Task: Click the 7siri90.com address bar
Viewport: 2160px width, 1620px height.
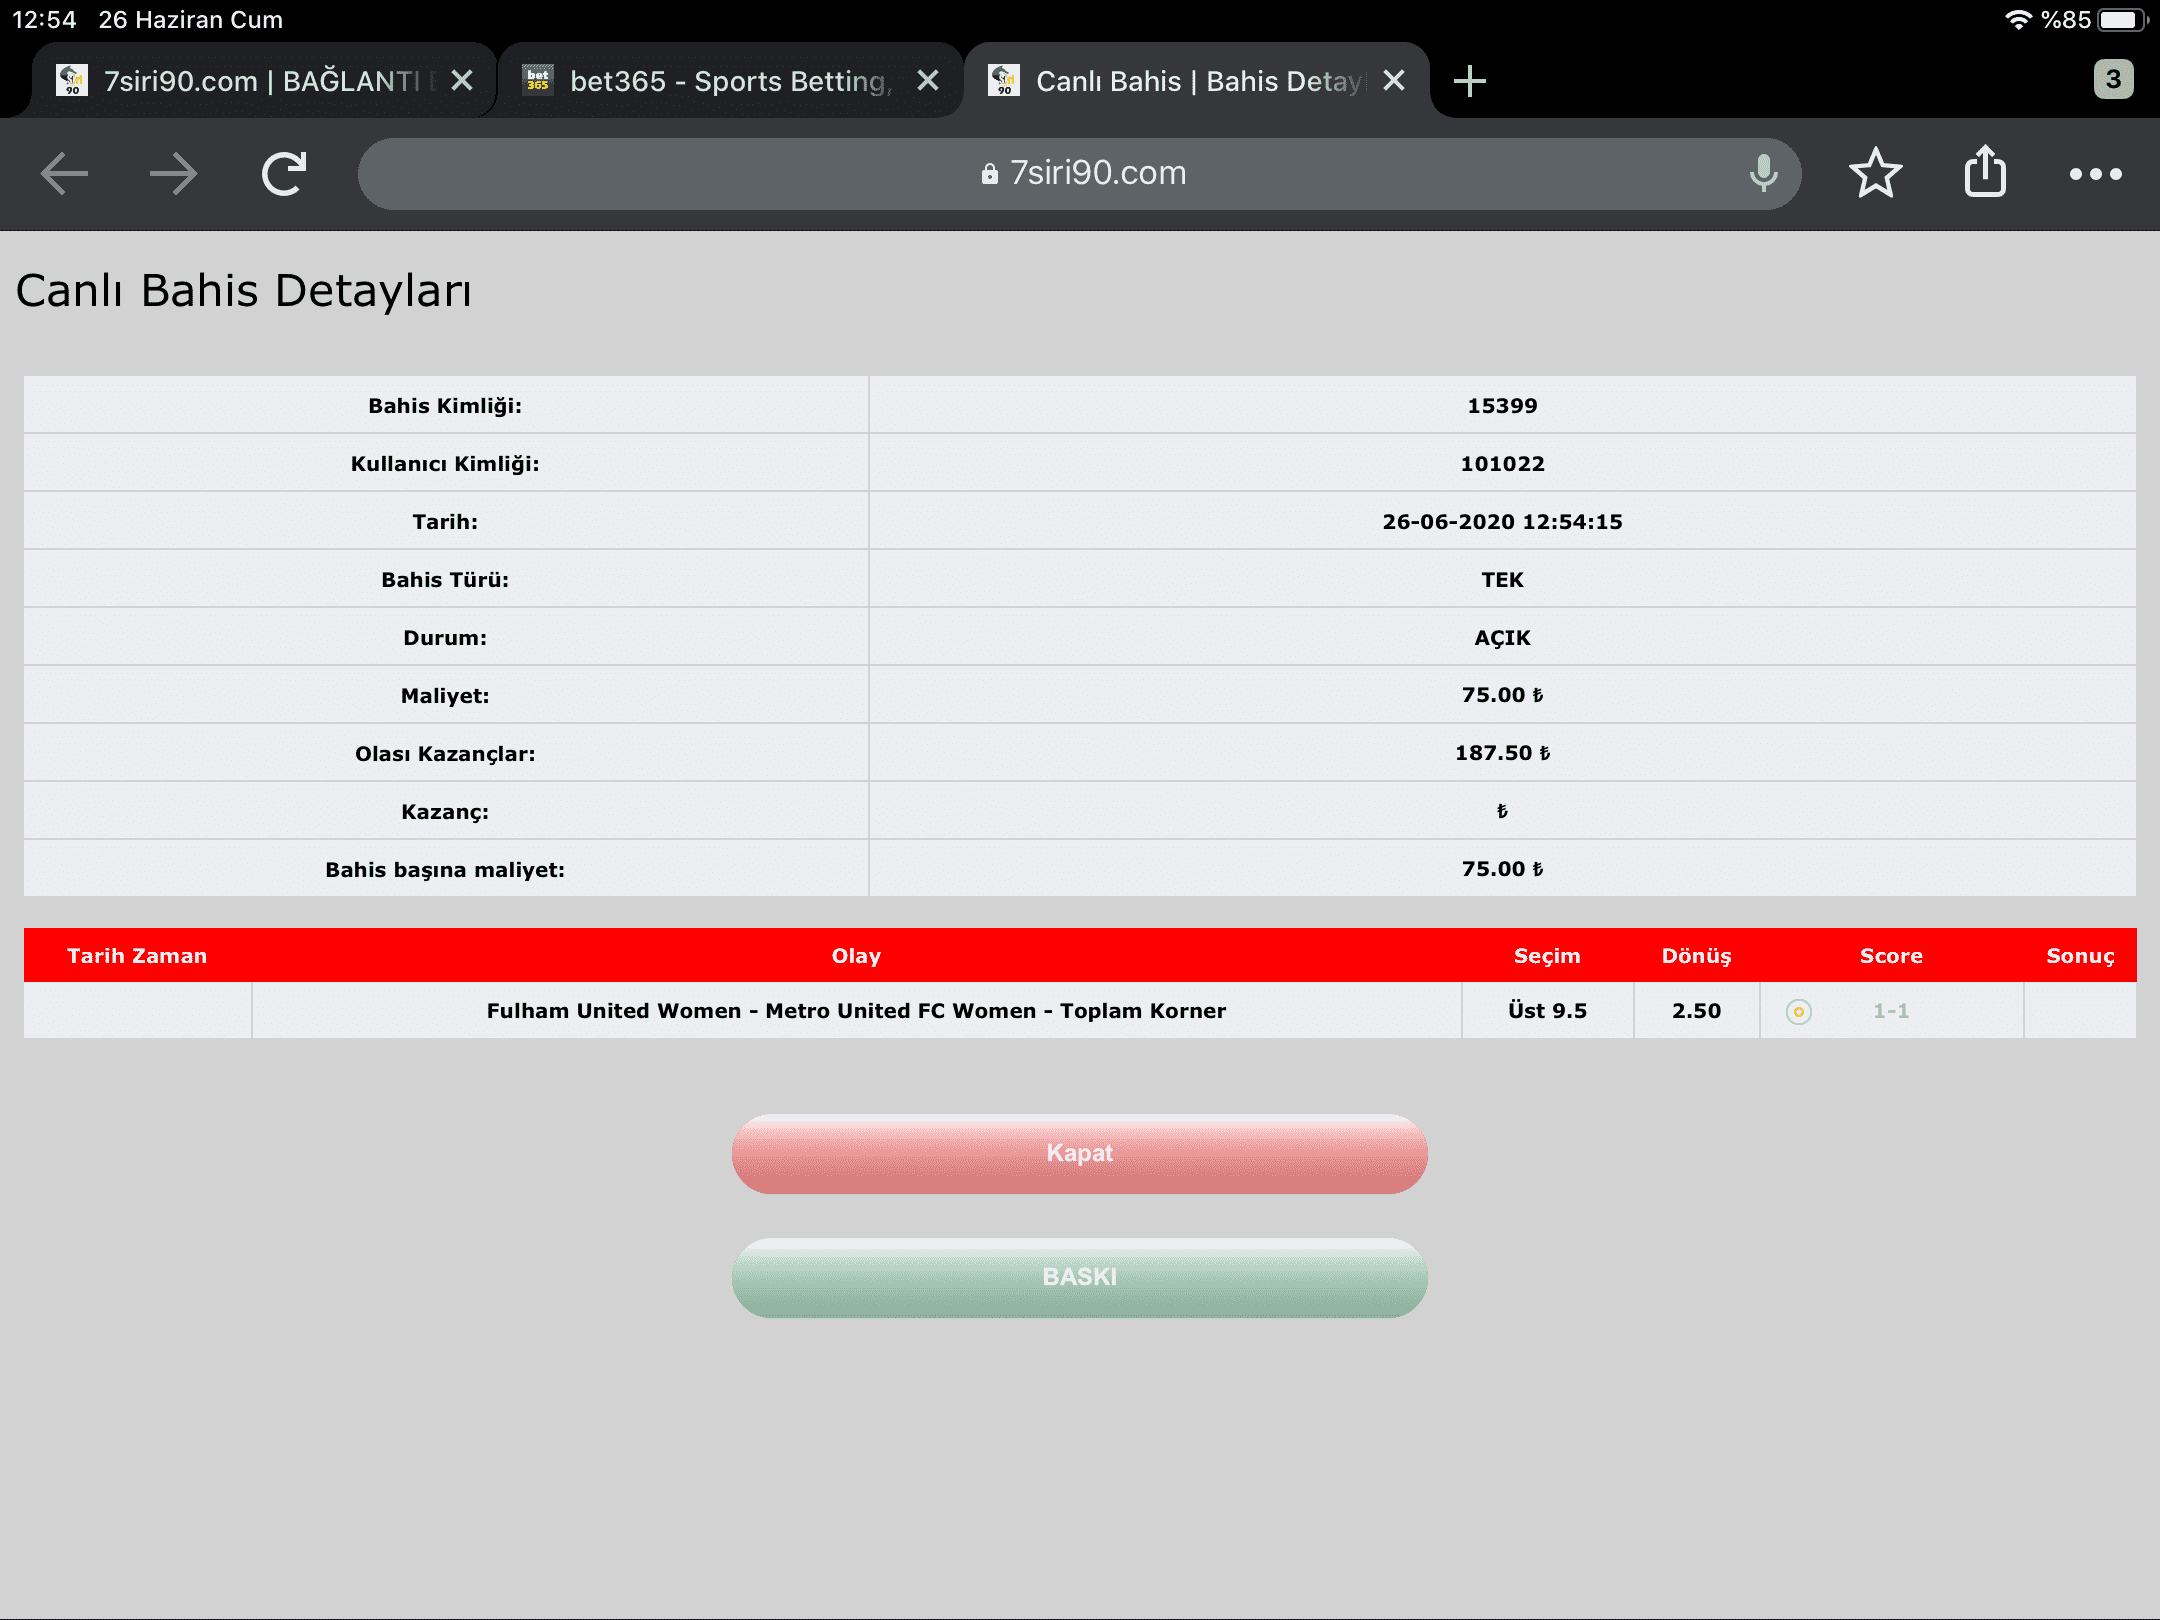Action: (x=1080, y=174)
